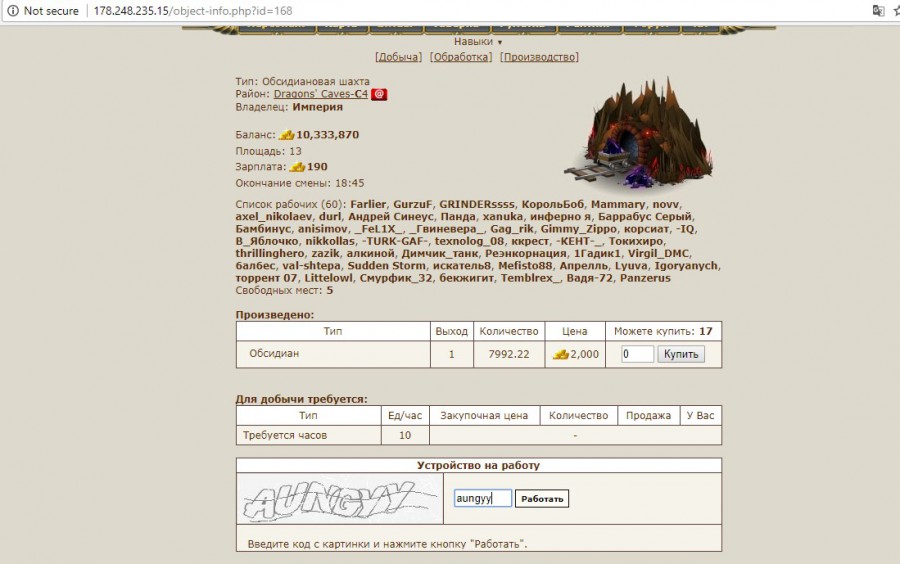Open worker Андрей Синеус's profile
The height and width of the screenshot is (564, 900).
coord(390,217)
